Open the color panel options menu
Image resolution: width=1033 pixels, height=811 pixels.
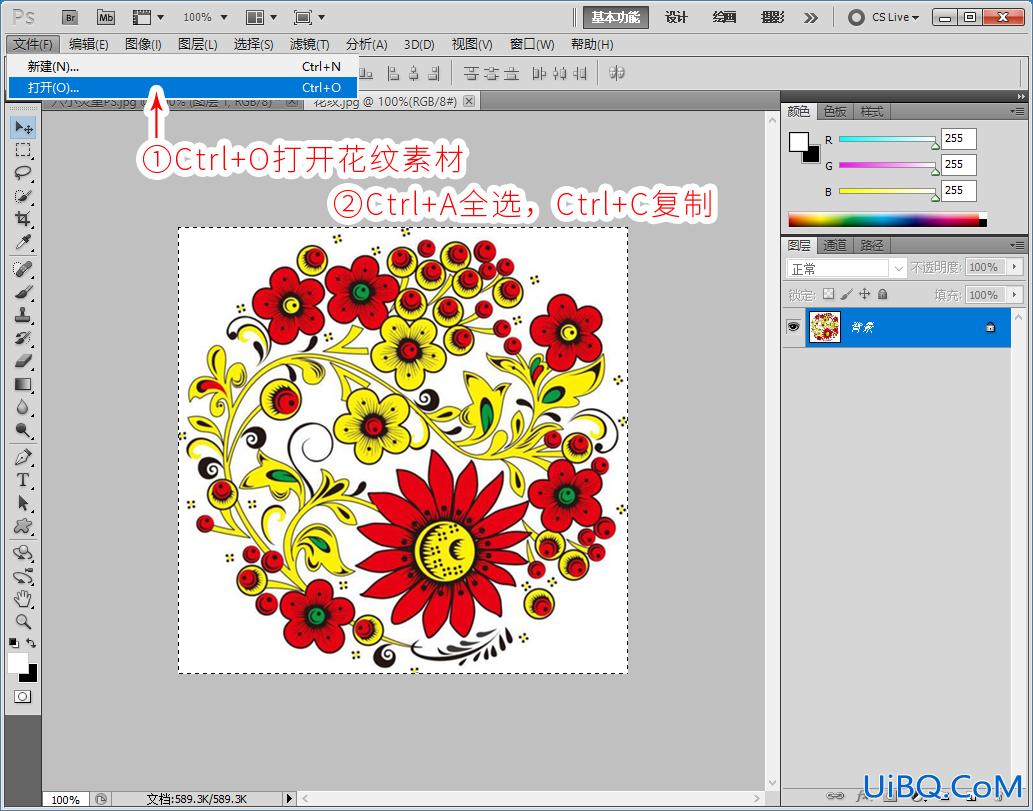(1018, 111)
